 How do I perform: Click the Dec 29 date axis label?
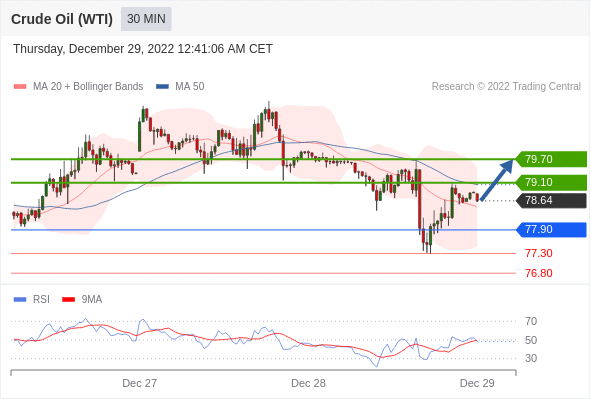pos(477,383)
